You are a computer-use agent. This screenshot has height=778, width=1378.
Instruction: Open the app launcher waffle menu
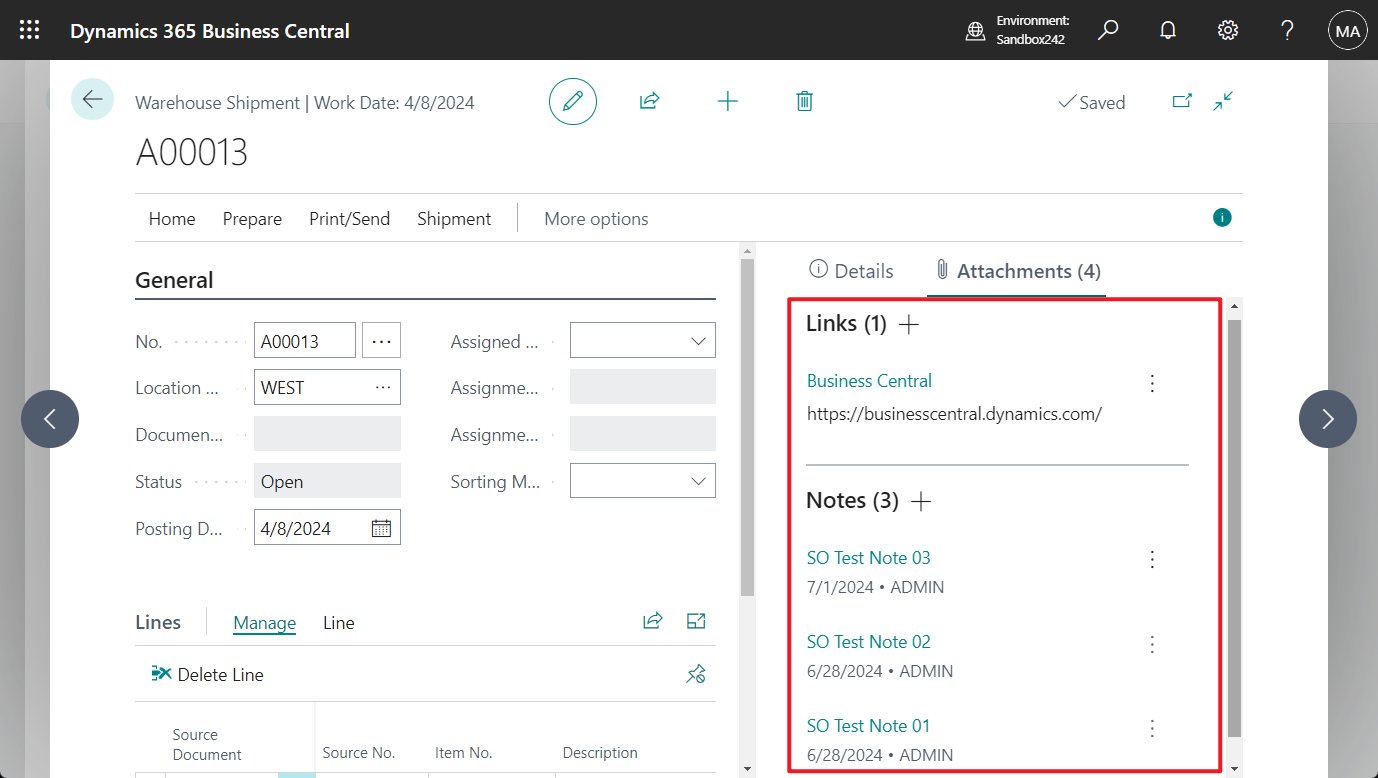(30, 31)
